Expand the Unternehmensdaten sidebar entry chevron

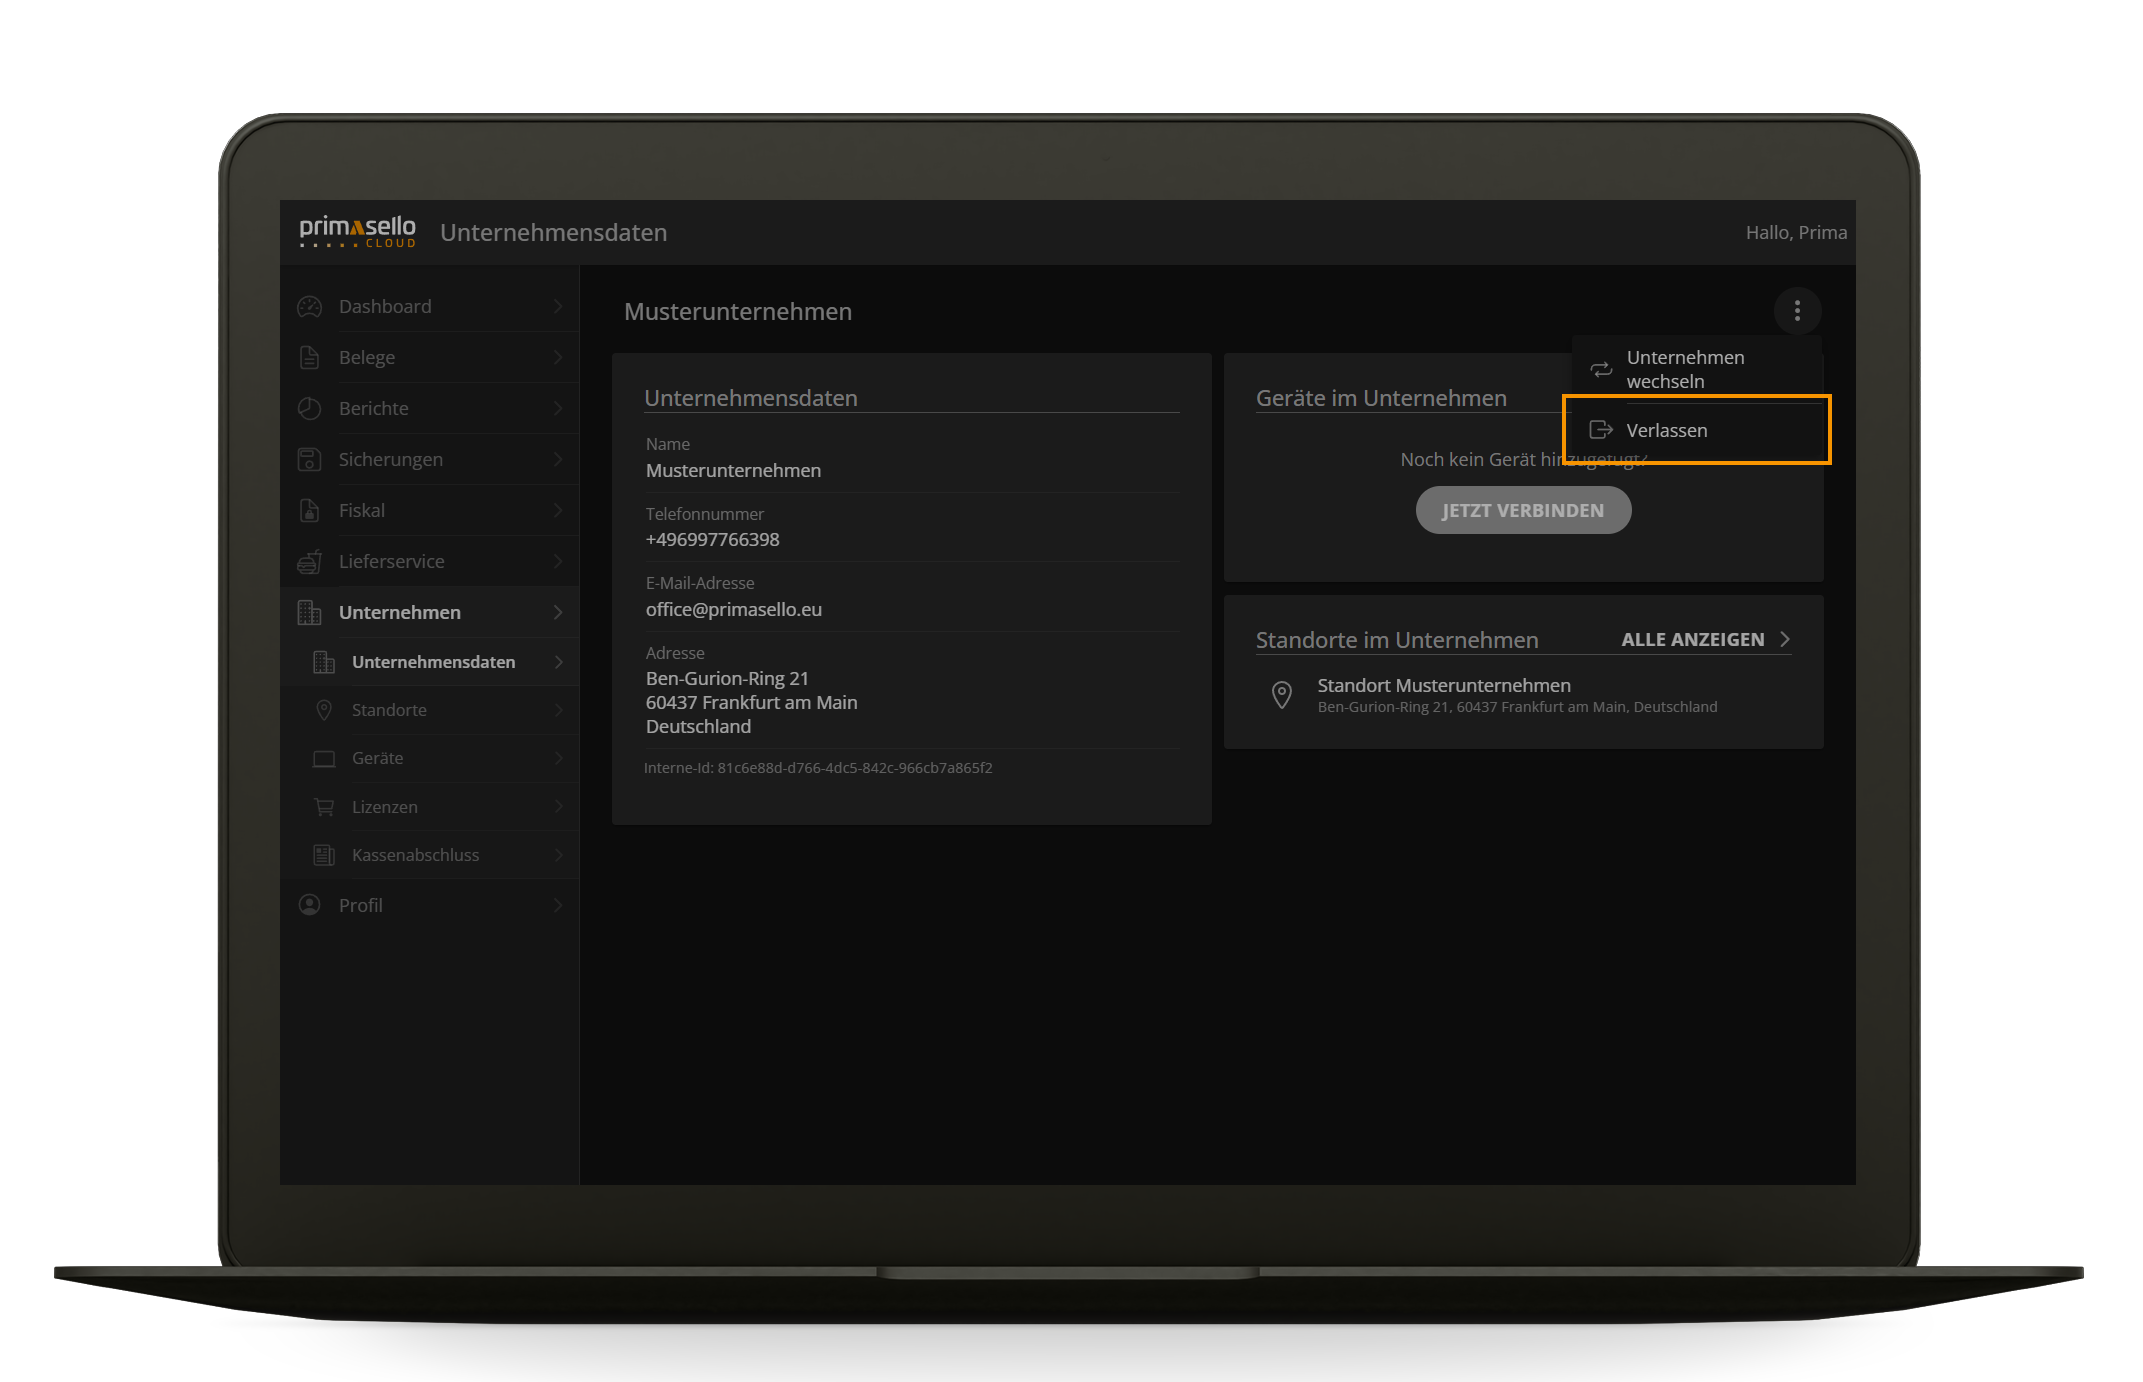tap(558, 661)
